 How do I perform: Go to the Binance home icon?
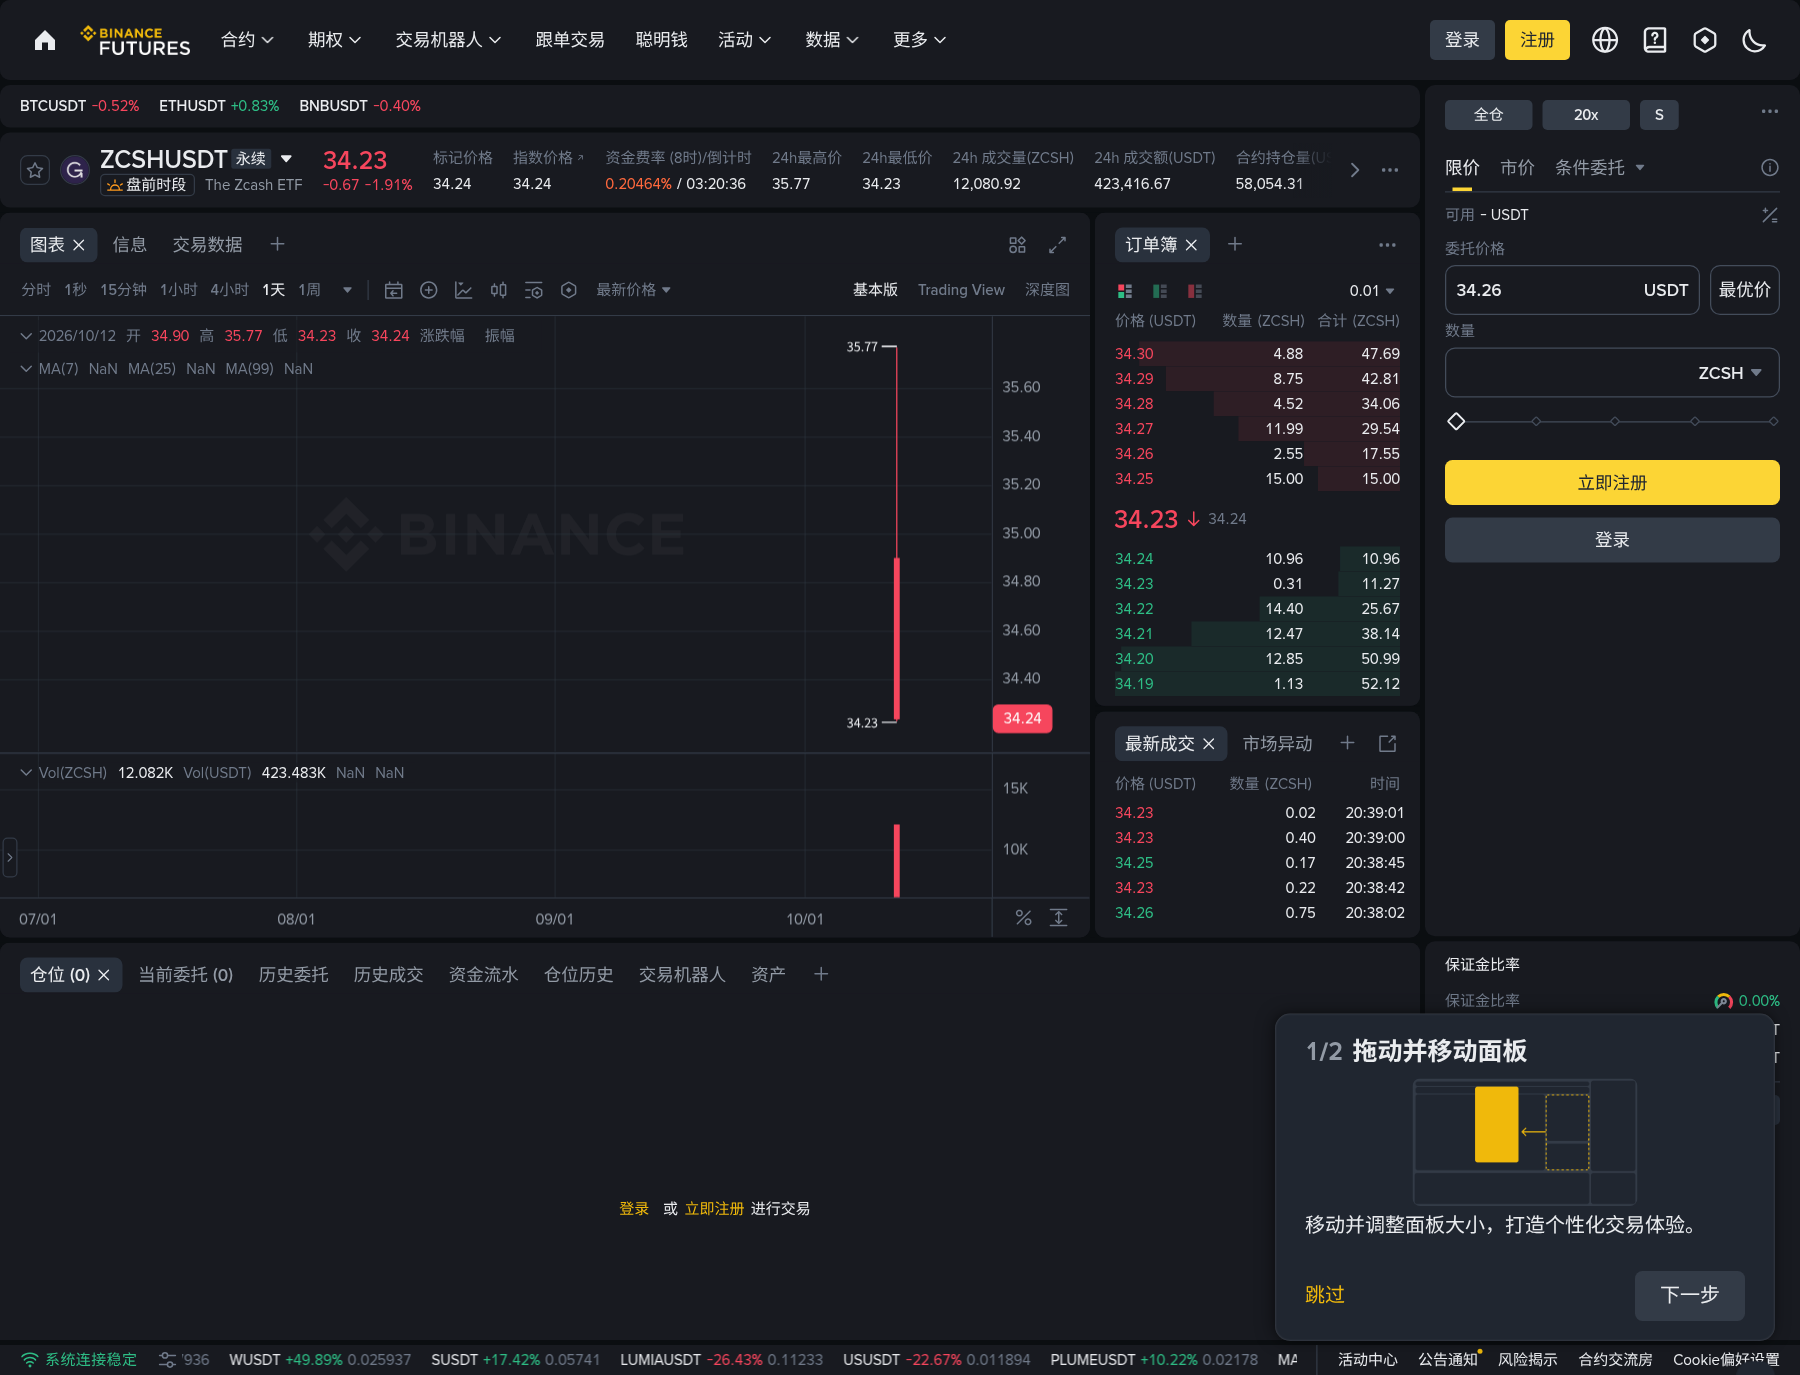click(45, 40)
